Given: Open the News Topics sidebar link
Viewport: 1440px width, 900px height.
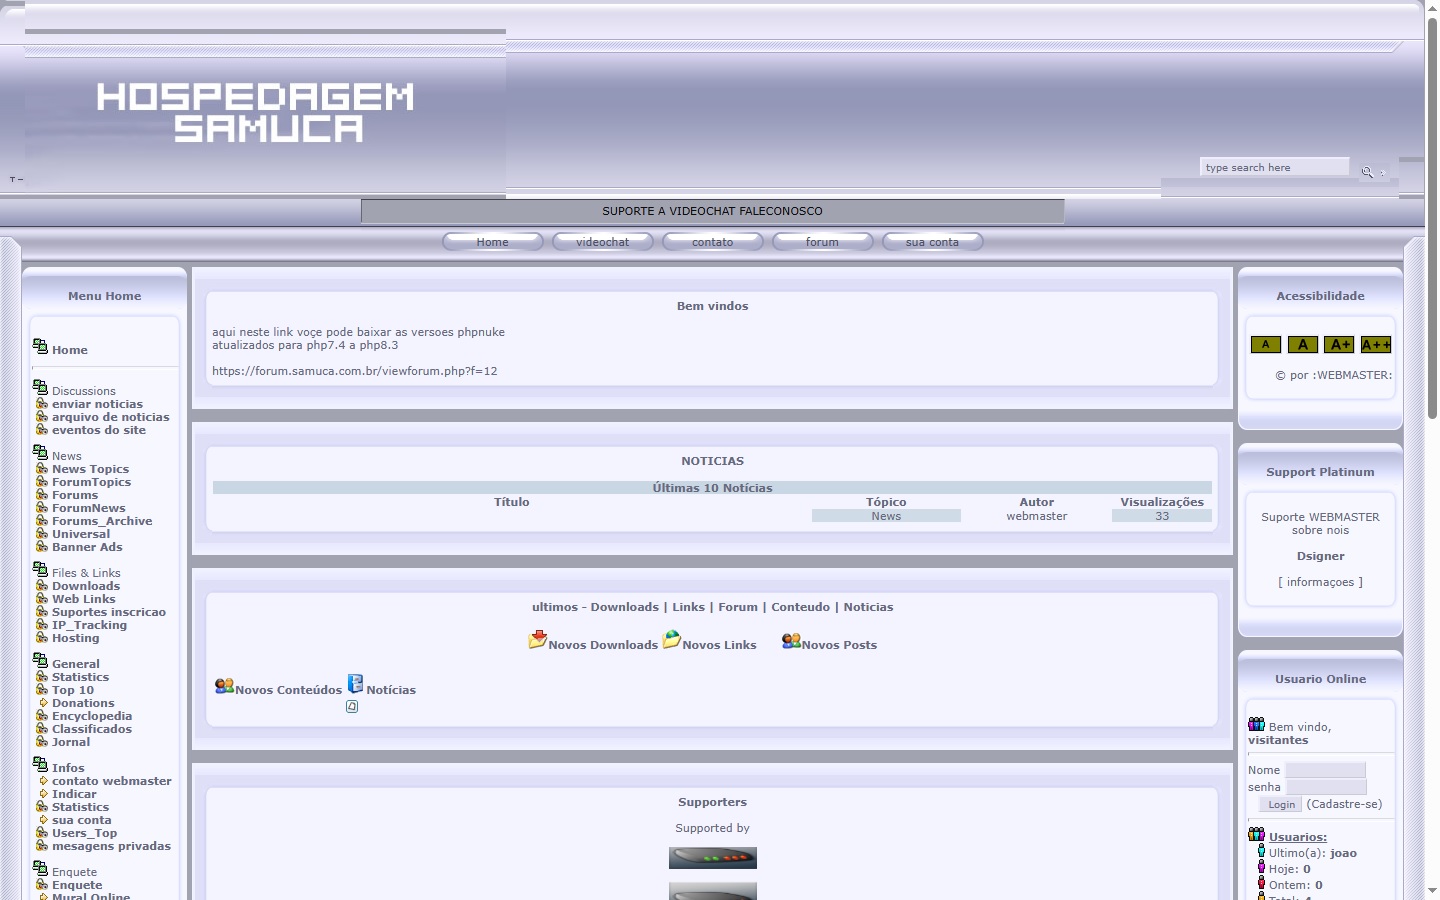Looking at the screenshot, I should click(91, 469).
